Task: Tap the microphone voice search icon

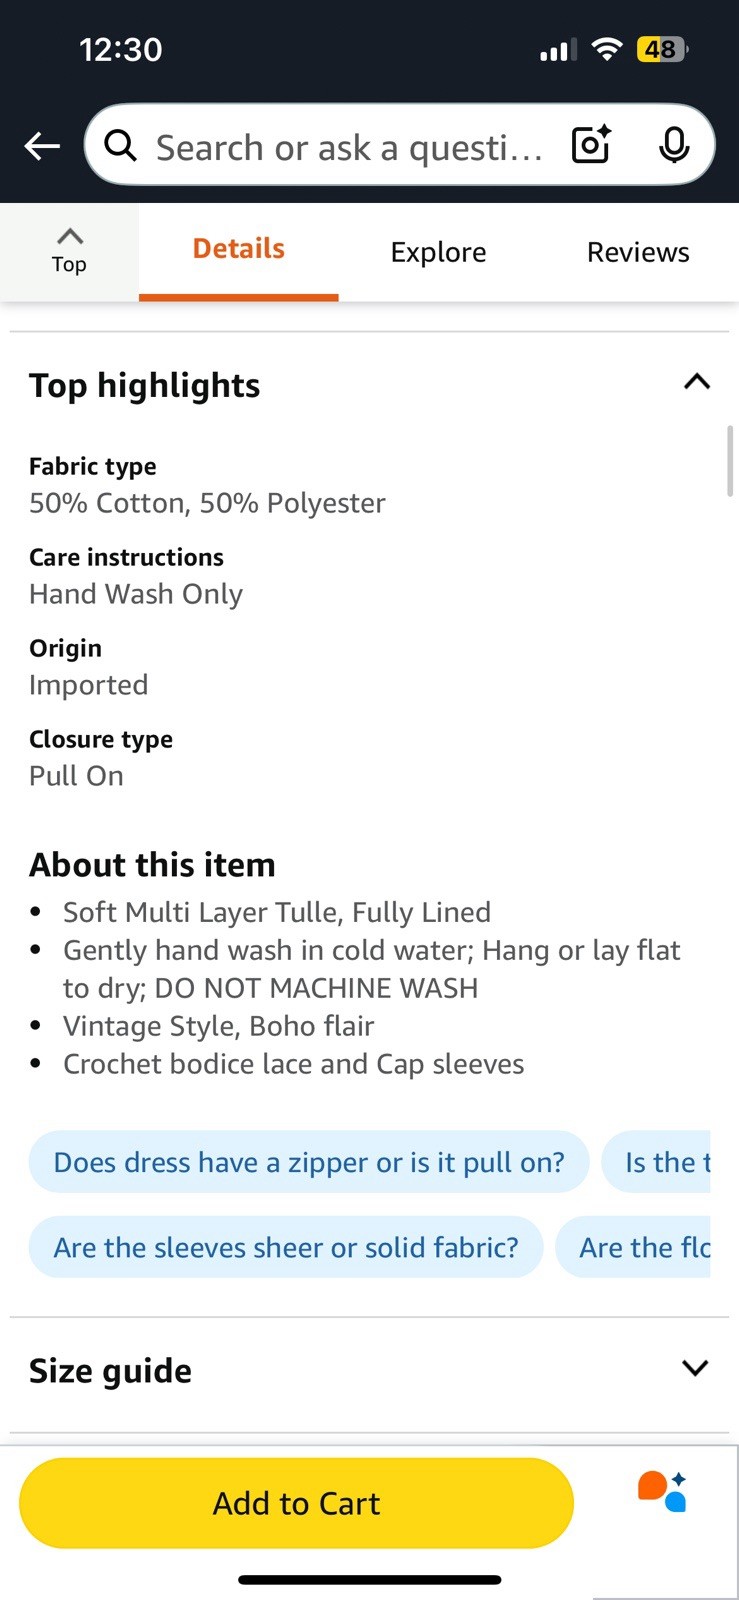Action: [674, 146]
